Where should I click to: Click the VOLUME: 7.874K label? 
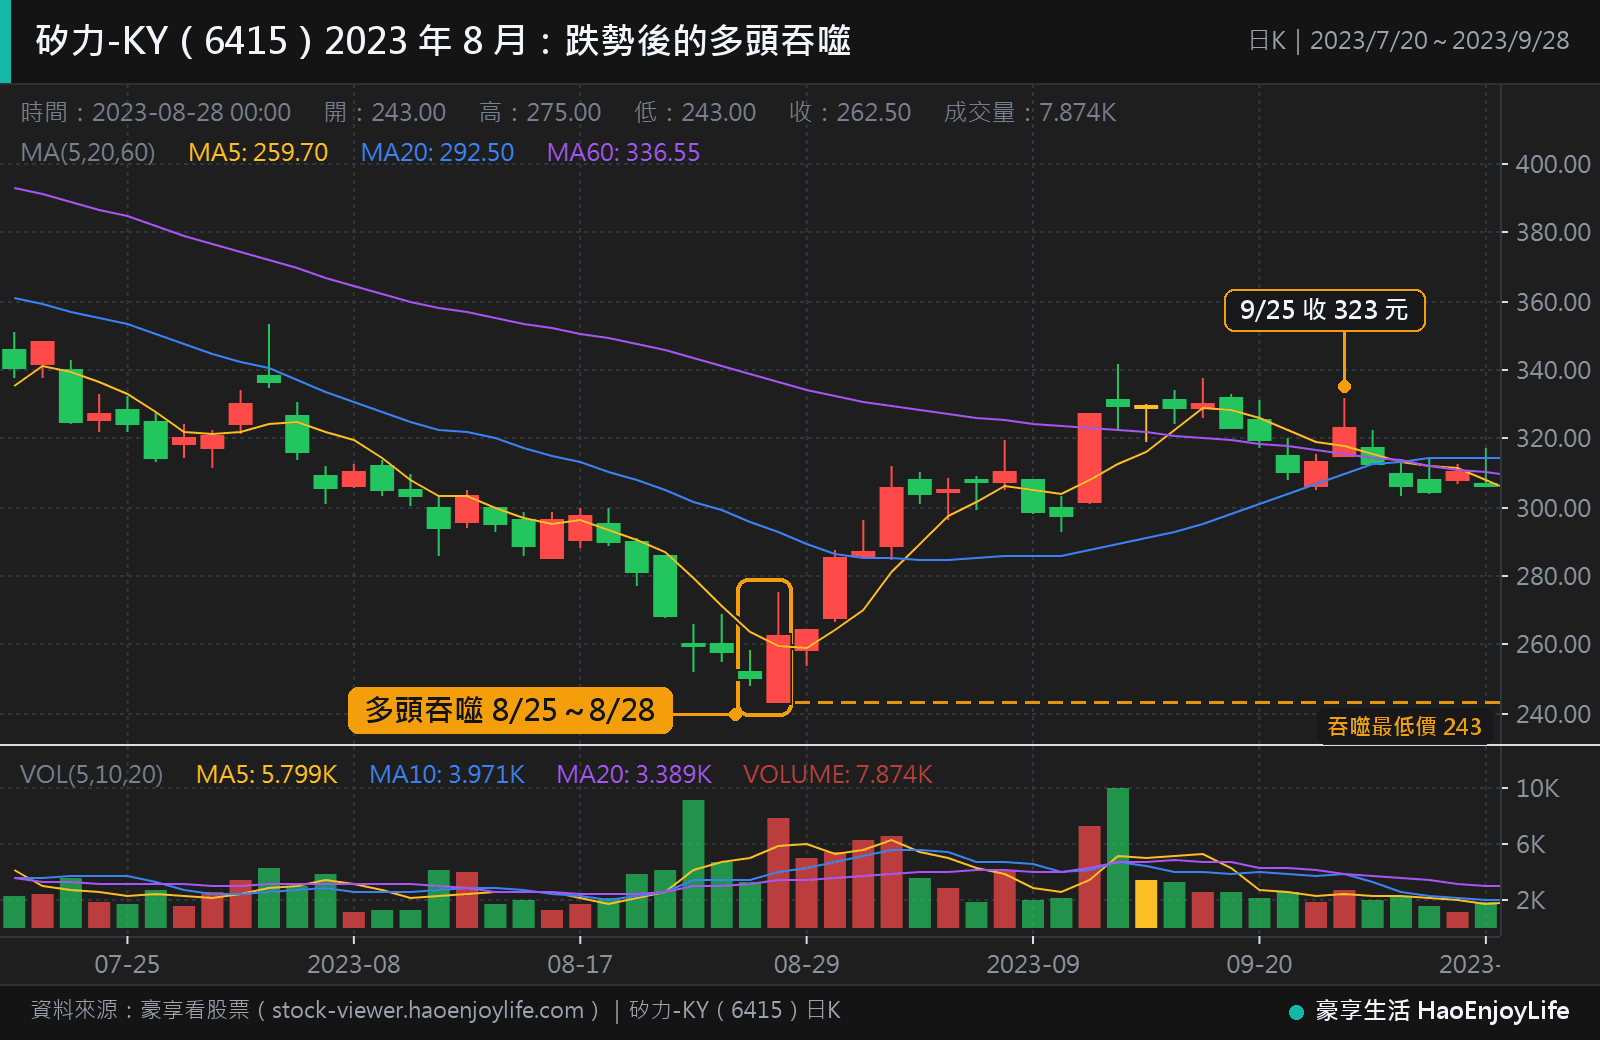coord(838,774)
